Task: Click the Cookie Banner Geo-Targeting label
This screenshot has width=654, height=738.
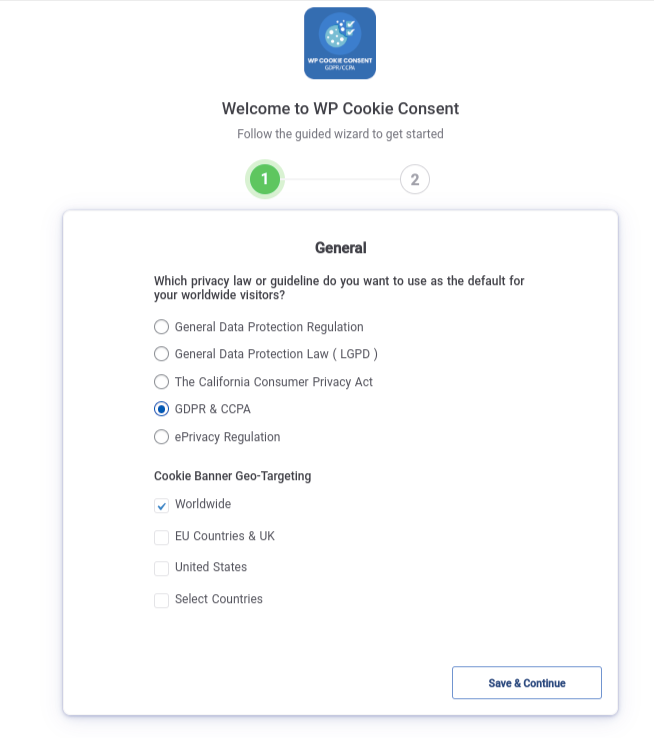Action: (232, 476)
